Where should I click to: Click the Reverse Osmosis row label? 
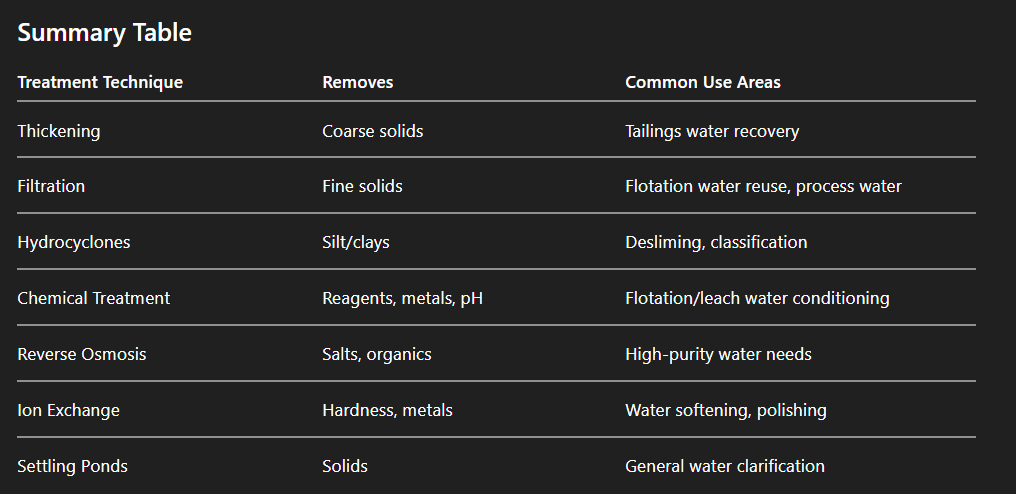coord(82,354)
